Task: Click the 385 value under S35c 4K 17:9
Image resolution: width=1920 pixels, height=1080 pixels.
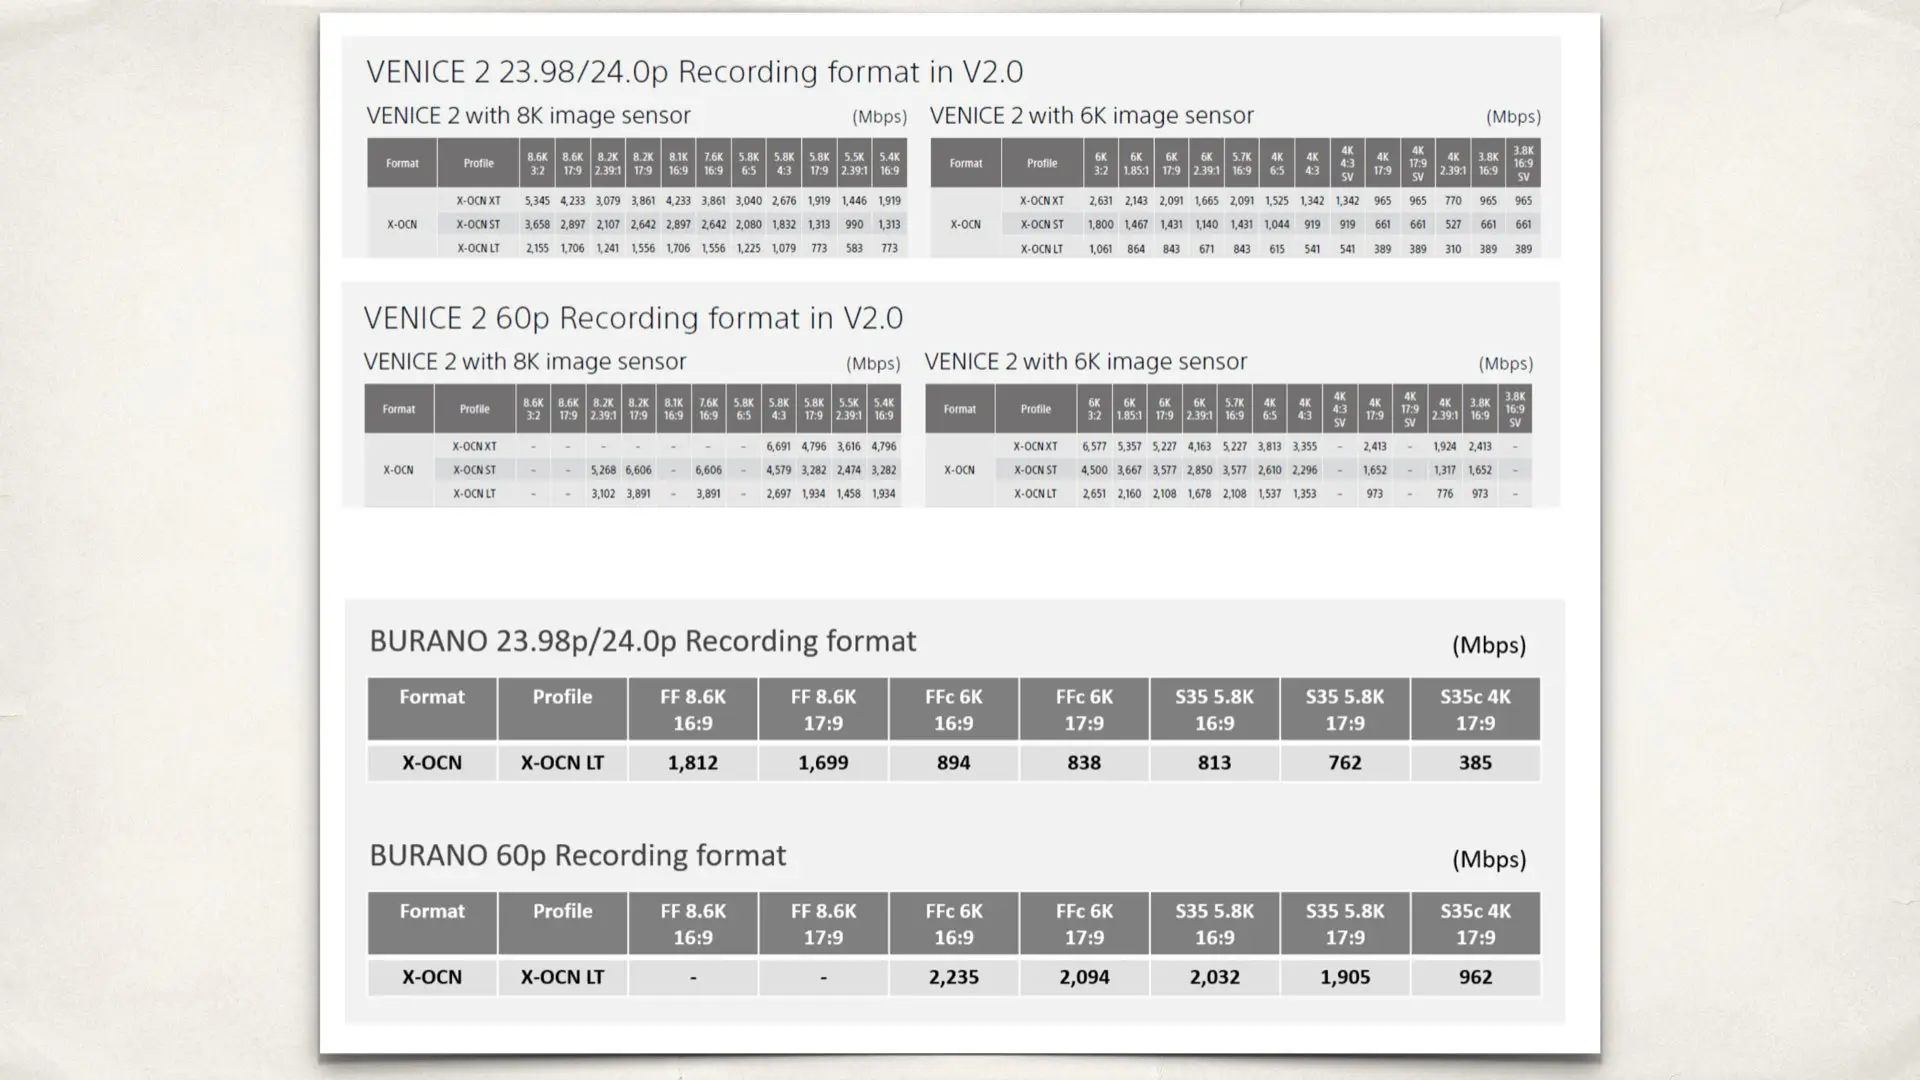Action: 1475,763
